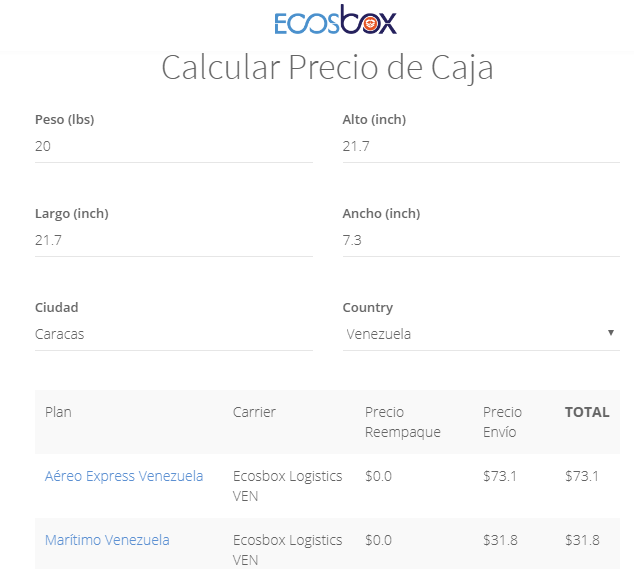Image resolution: width=634 pixels, height=569 pixels.
Task: Click the Peso (lbs) input field
Action: point(173,146)
